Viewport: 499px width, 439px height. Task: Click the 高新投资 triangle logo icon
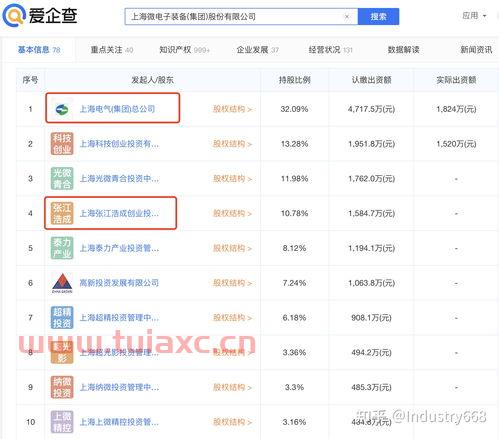point(62,283)
